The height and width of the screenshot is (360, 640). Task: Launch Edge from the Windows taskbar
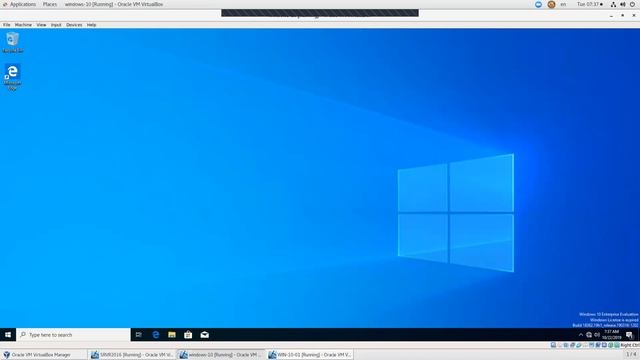pos(156,335)
